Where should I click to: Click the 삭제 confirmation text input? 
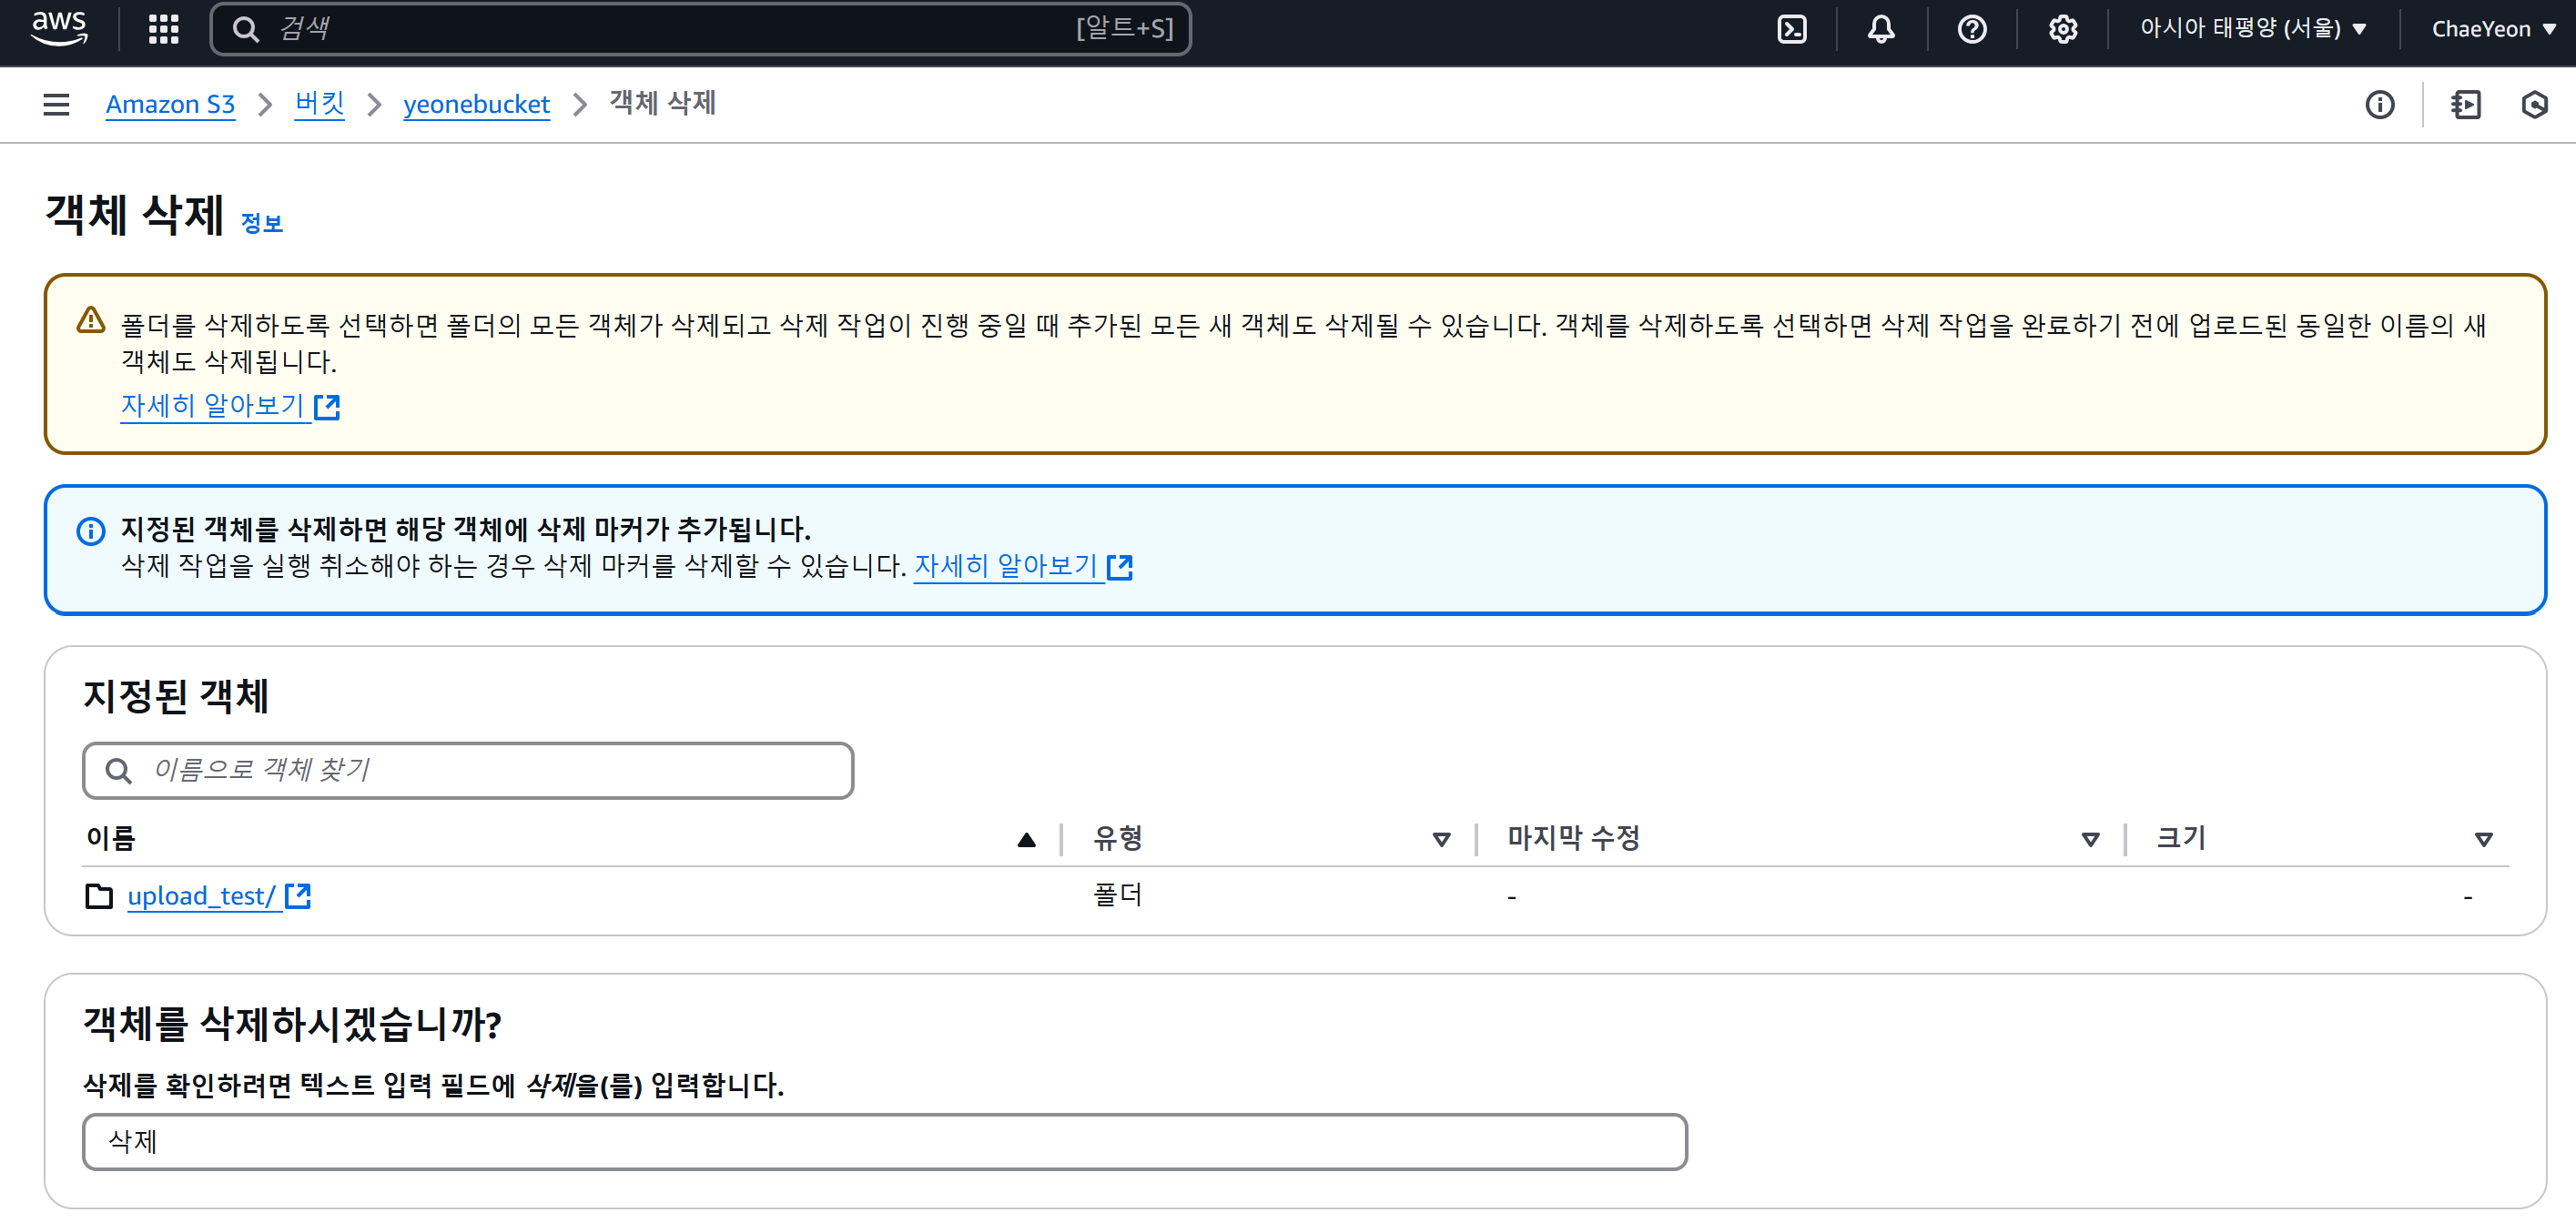[884, 1141]
